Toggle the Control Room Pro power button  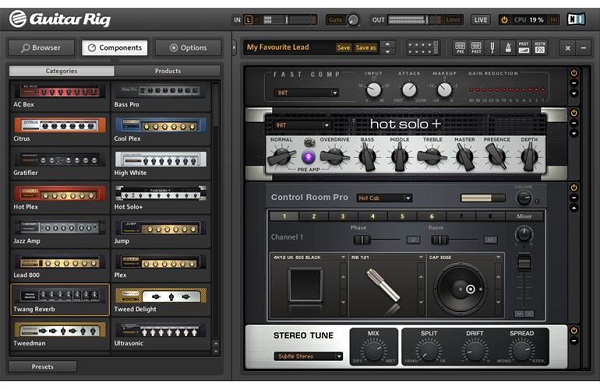(x=574, y=187)
